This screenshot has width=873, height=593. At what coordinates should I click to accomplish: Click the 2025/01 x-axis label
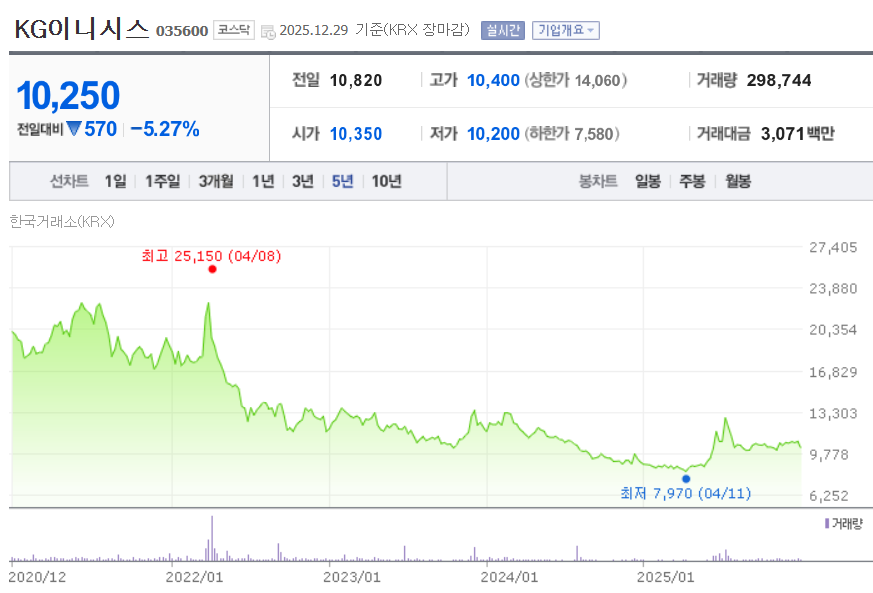[666, 577]
